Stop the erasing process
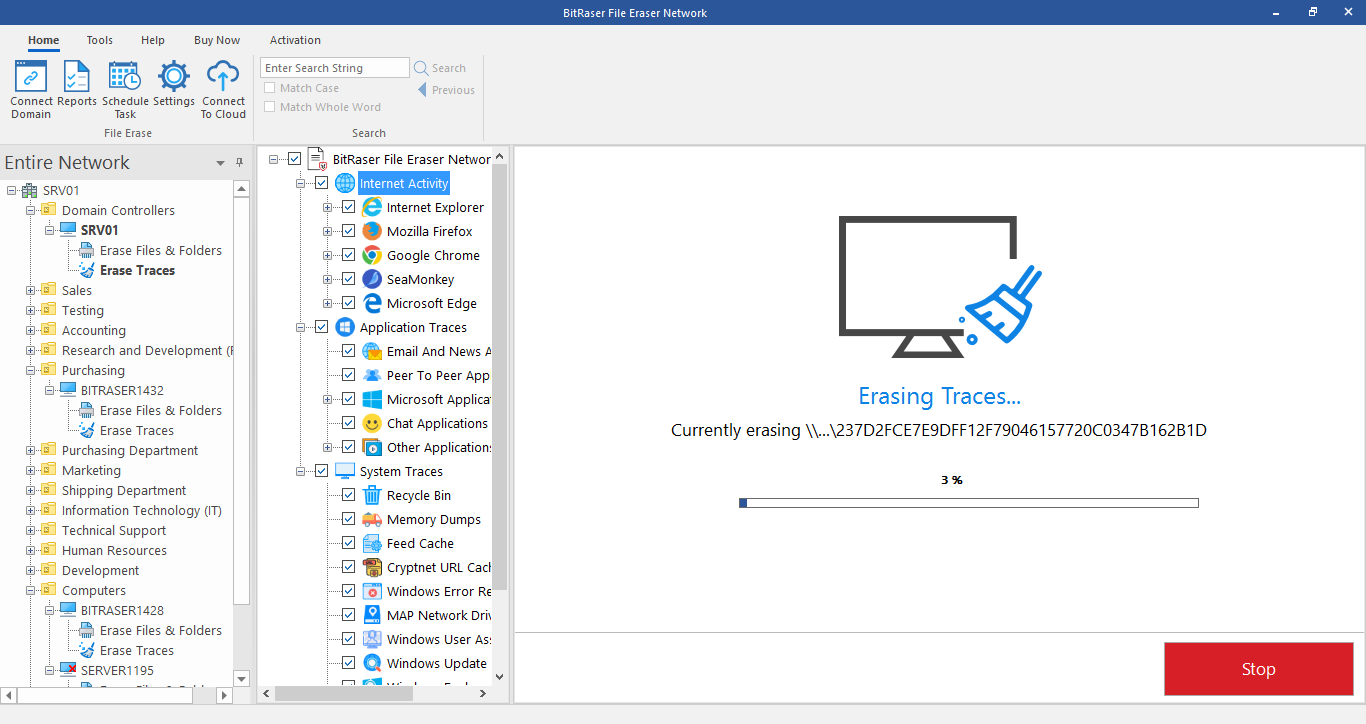Screen dimensions: 1366x724 [x=1258, y=669]
